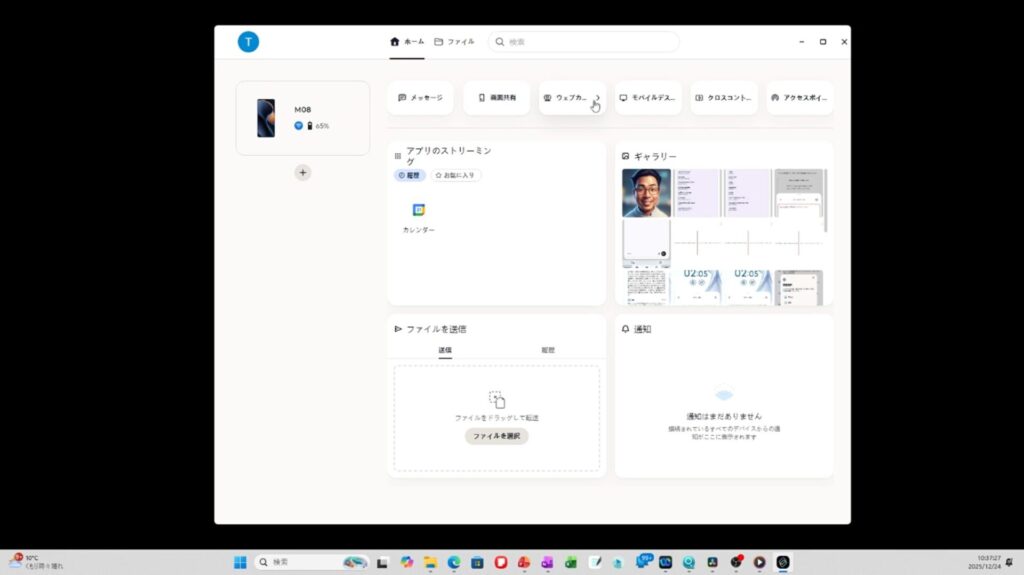Launch the カレンダー app icon
The height and width of the screenshot is (575, 1024).
tap(419, 215)
